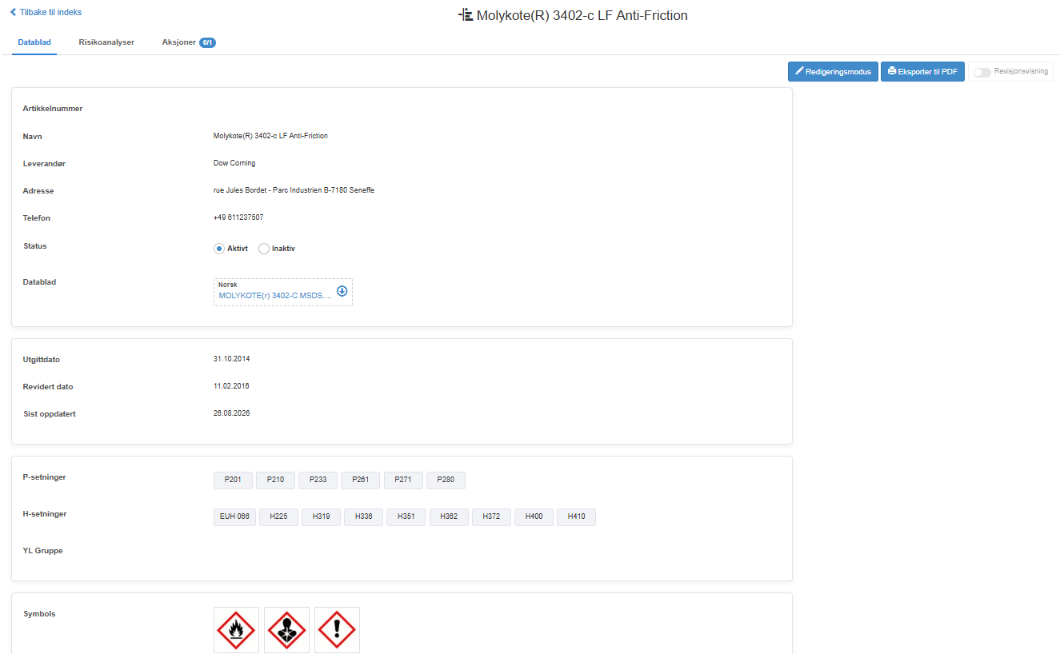Click the phone number +49 611237507
Screen dimensions: 1060x654
[x=239, y=217]
